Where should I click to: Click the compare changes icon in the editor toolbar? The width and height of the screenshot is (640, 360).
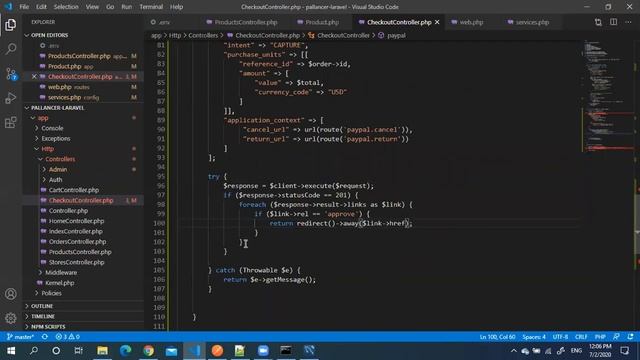(598, 22)
